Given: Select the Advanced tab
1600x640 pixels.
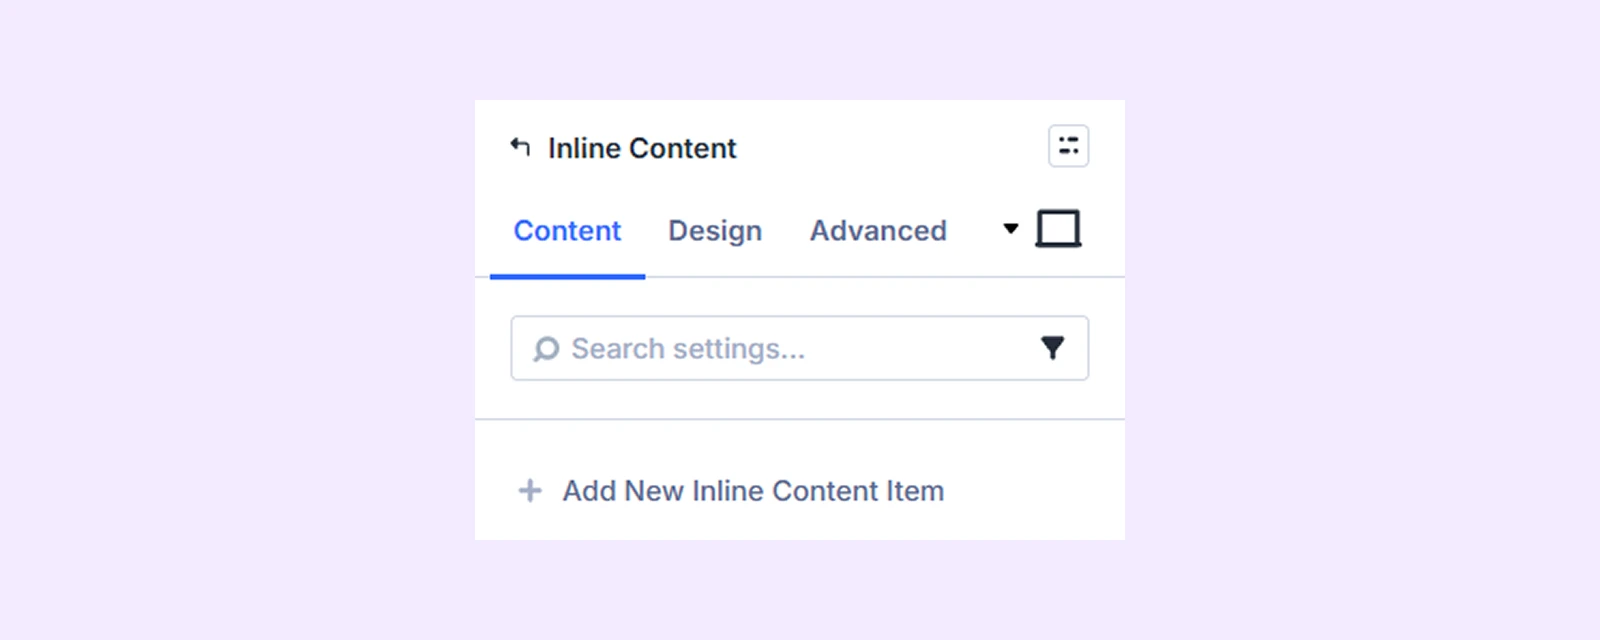Looking at the screenshot, I should point(878,231).
